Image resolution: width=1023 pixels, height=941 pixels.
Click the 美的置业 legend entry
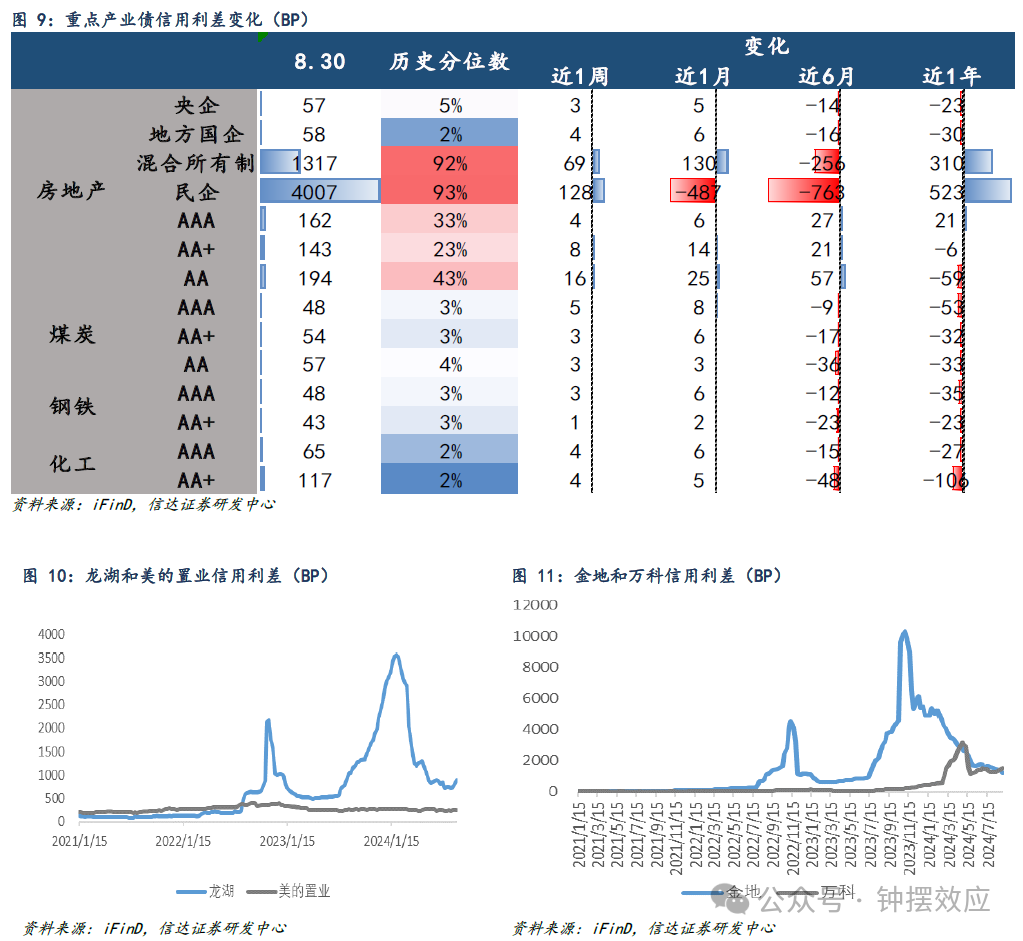(x=289, y=891)
